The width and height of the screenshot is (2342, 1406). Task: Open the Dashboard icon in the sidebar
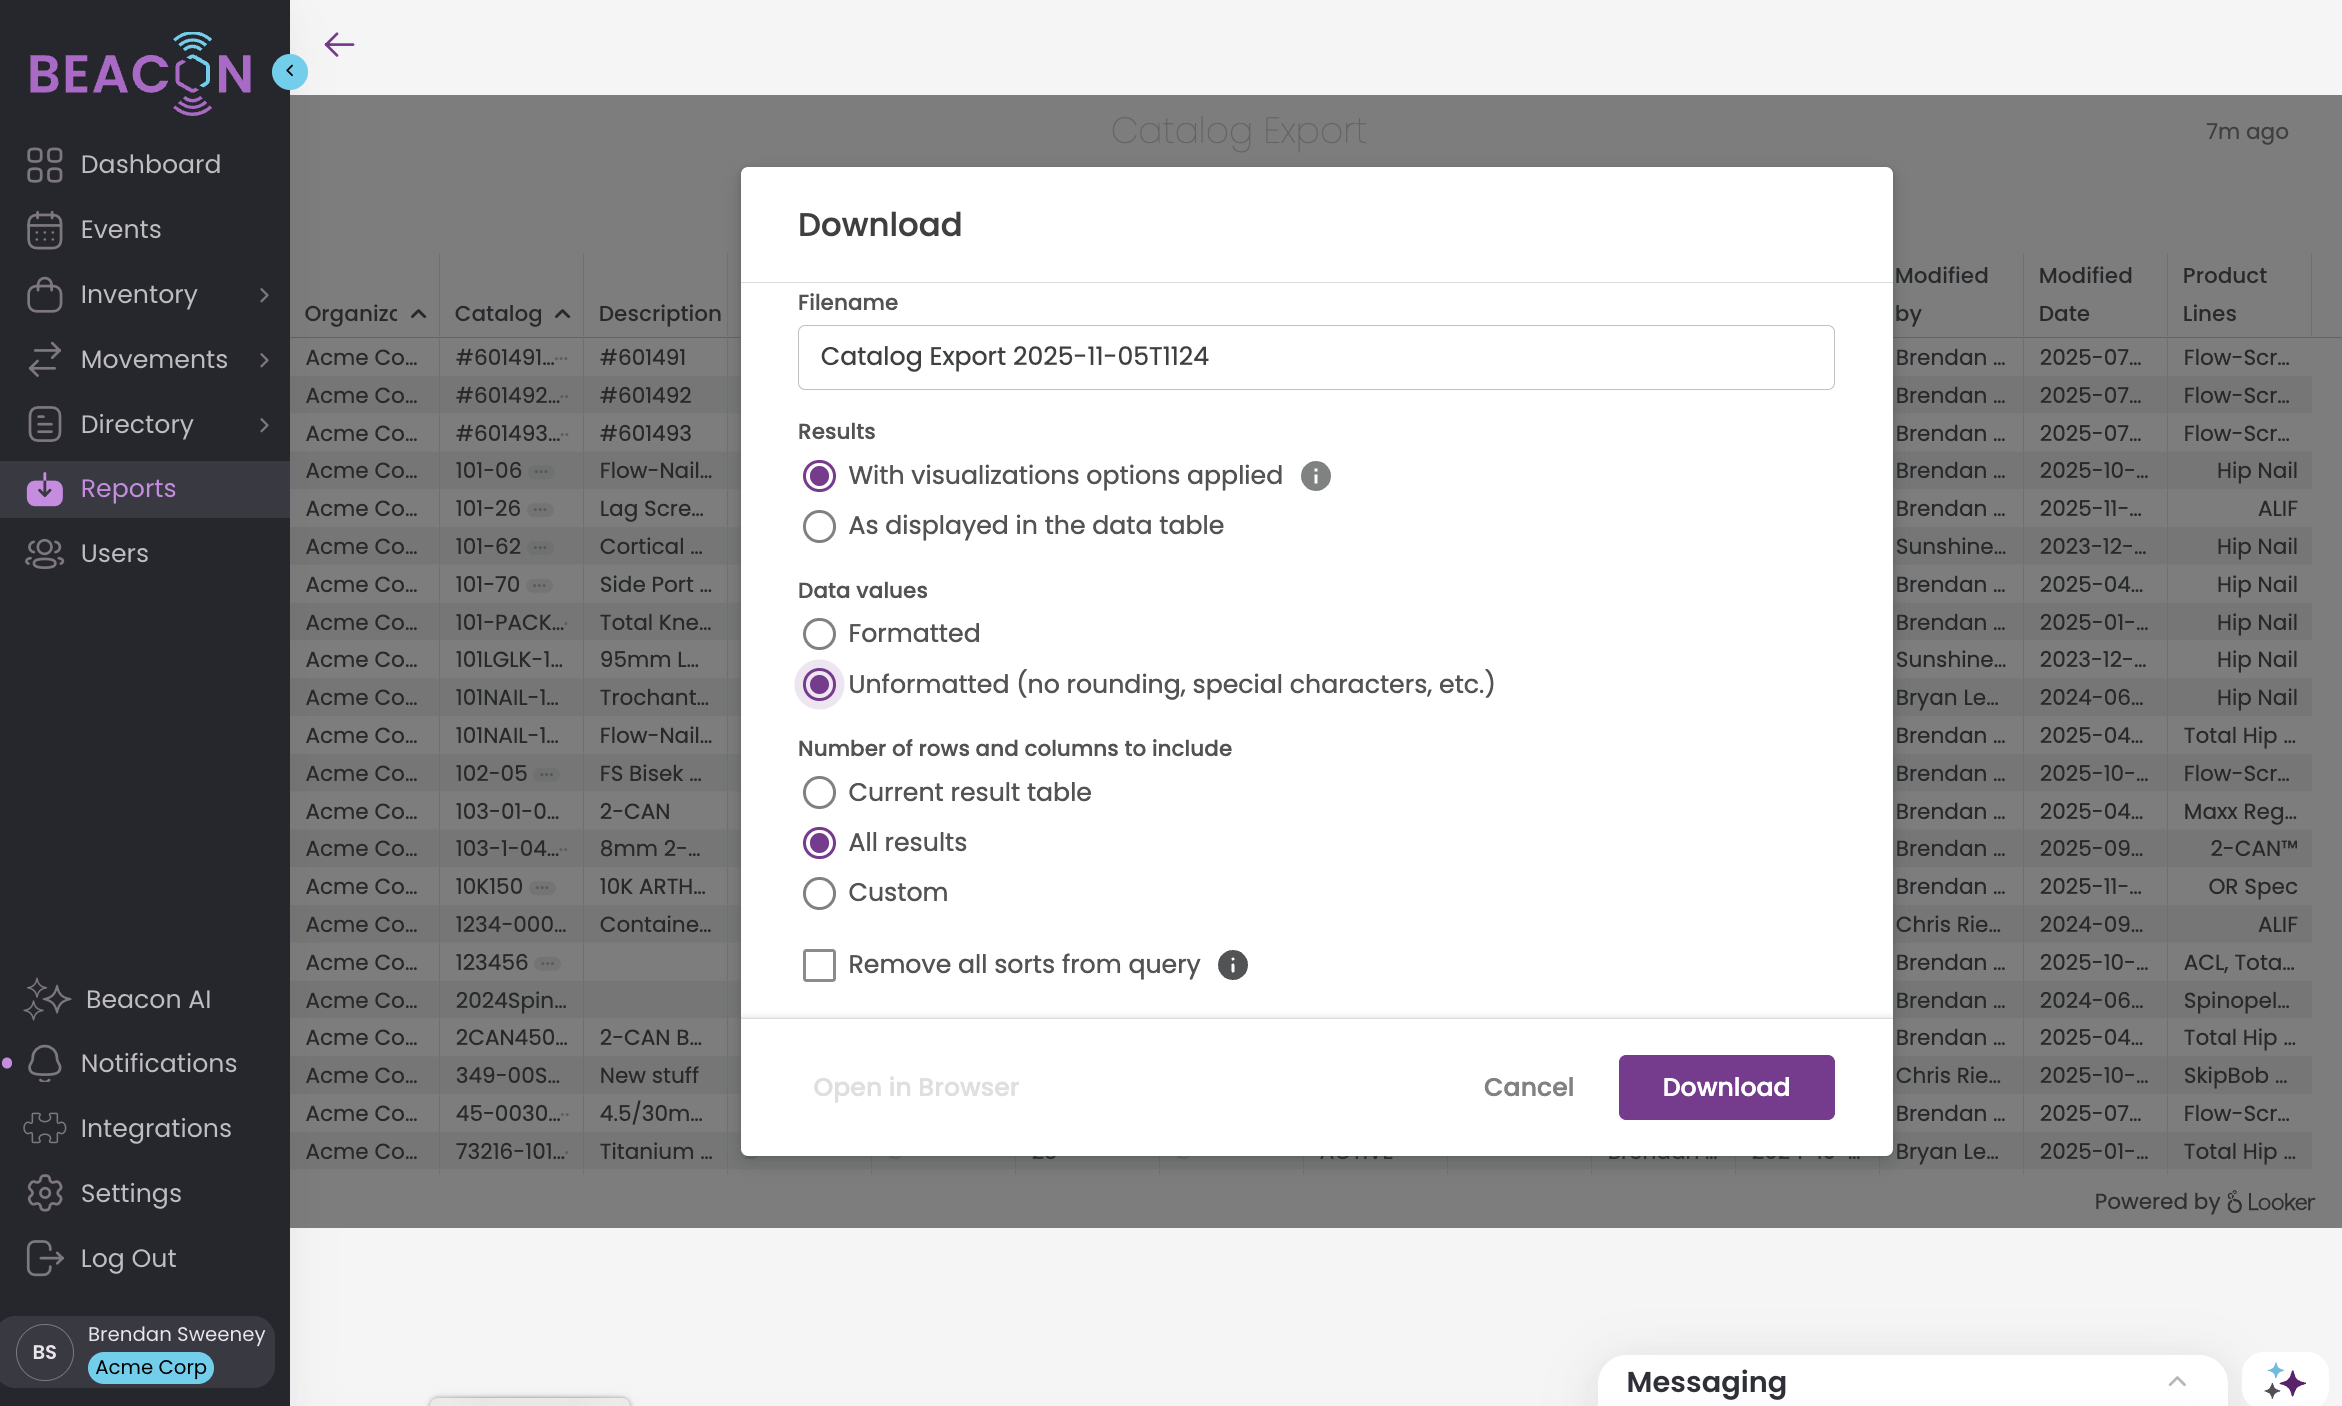click(44, 164)
